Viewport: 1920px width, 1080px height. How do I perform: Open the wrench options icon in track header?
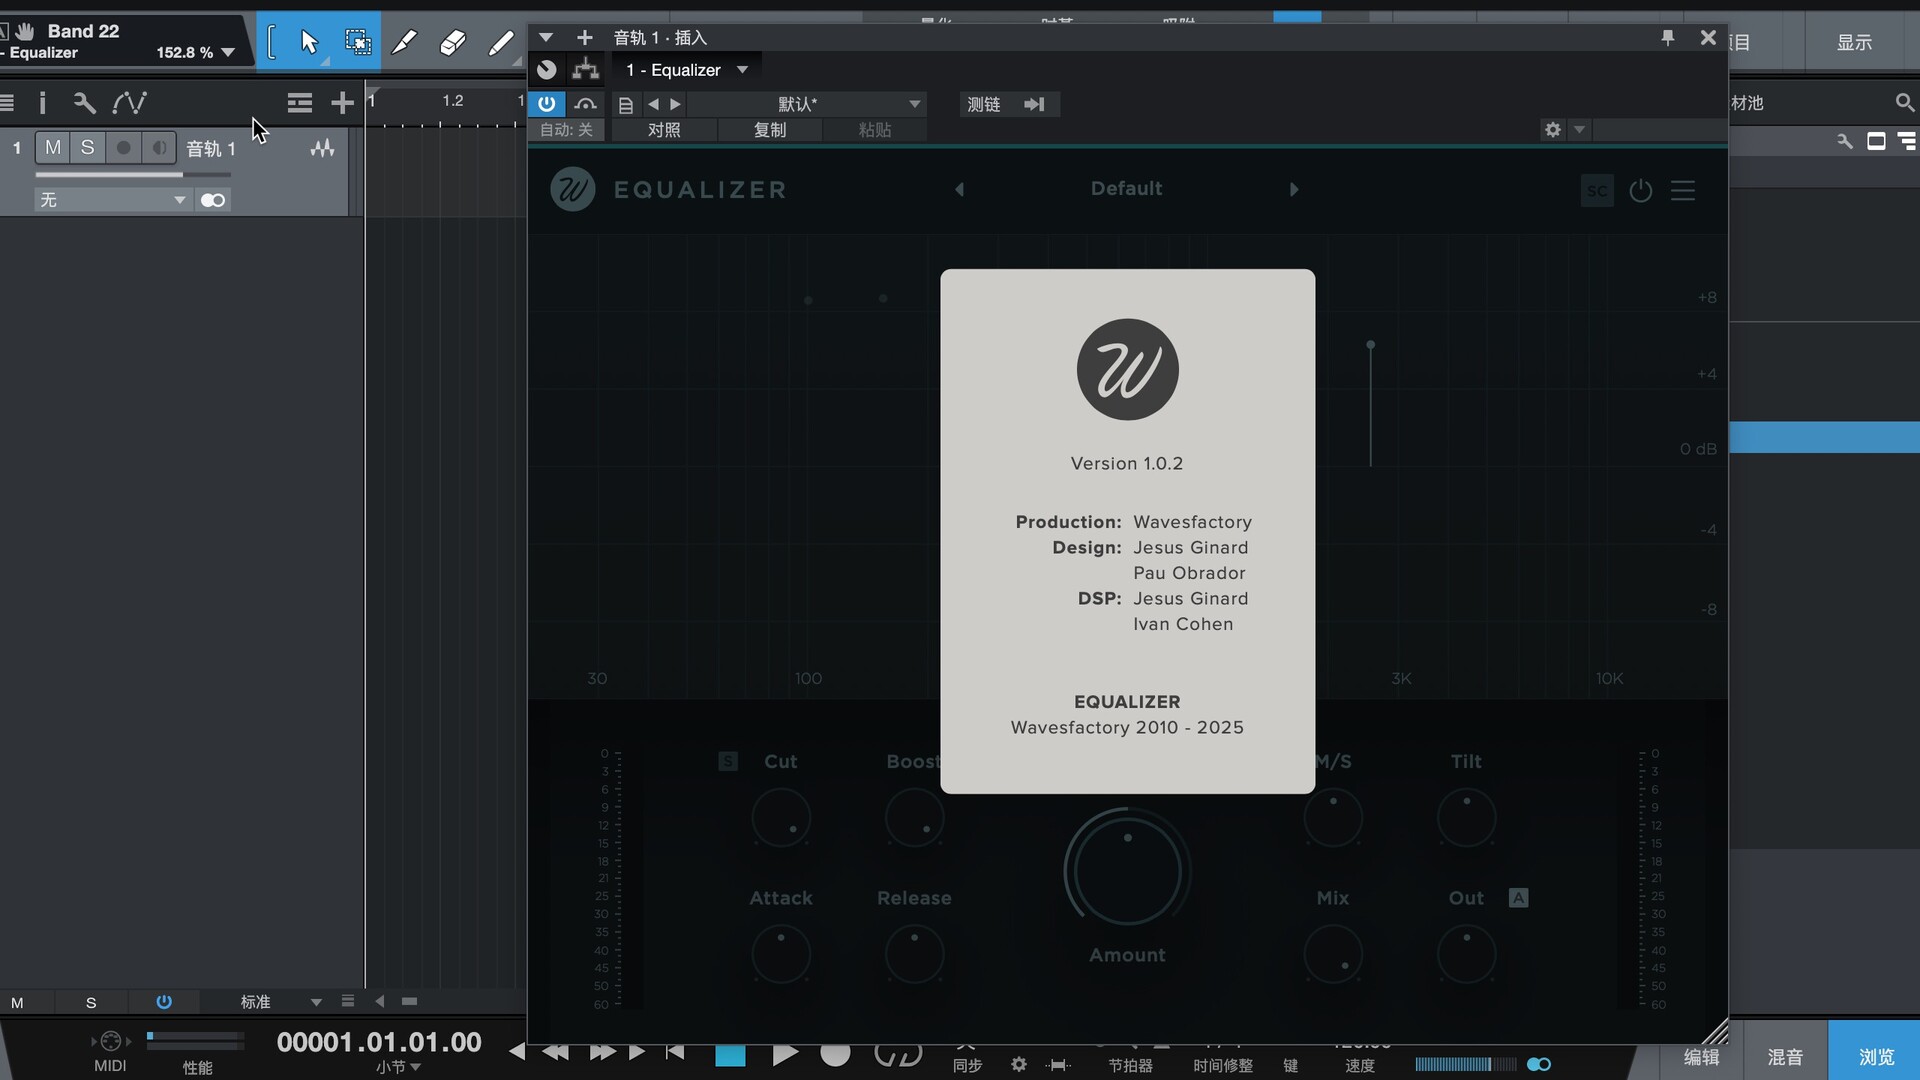[x=84, y=103]
